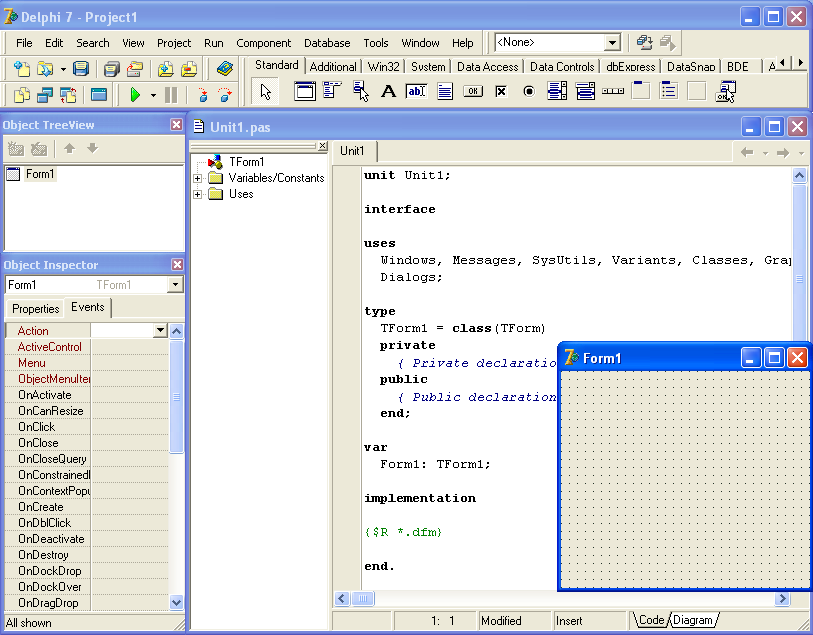Click the Object Inspector vertical scrollbar thumb
This screenshot has height=635, width=813.
[x=176, y=397]
